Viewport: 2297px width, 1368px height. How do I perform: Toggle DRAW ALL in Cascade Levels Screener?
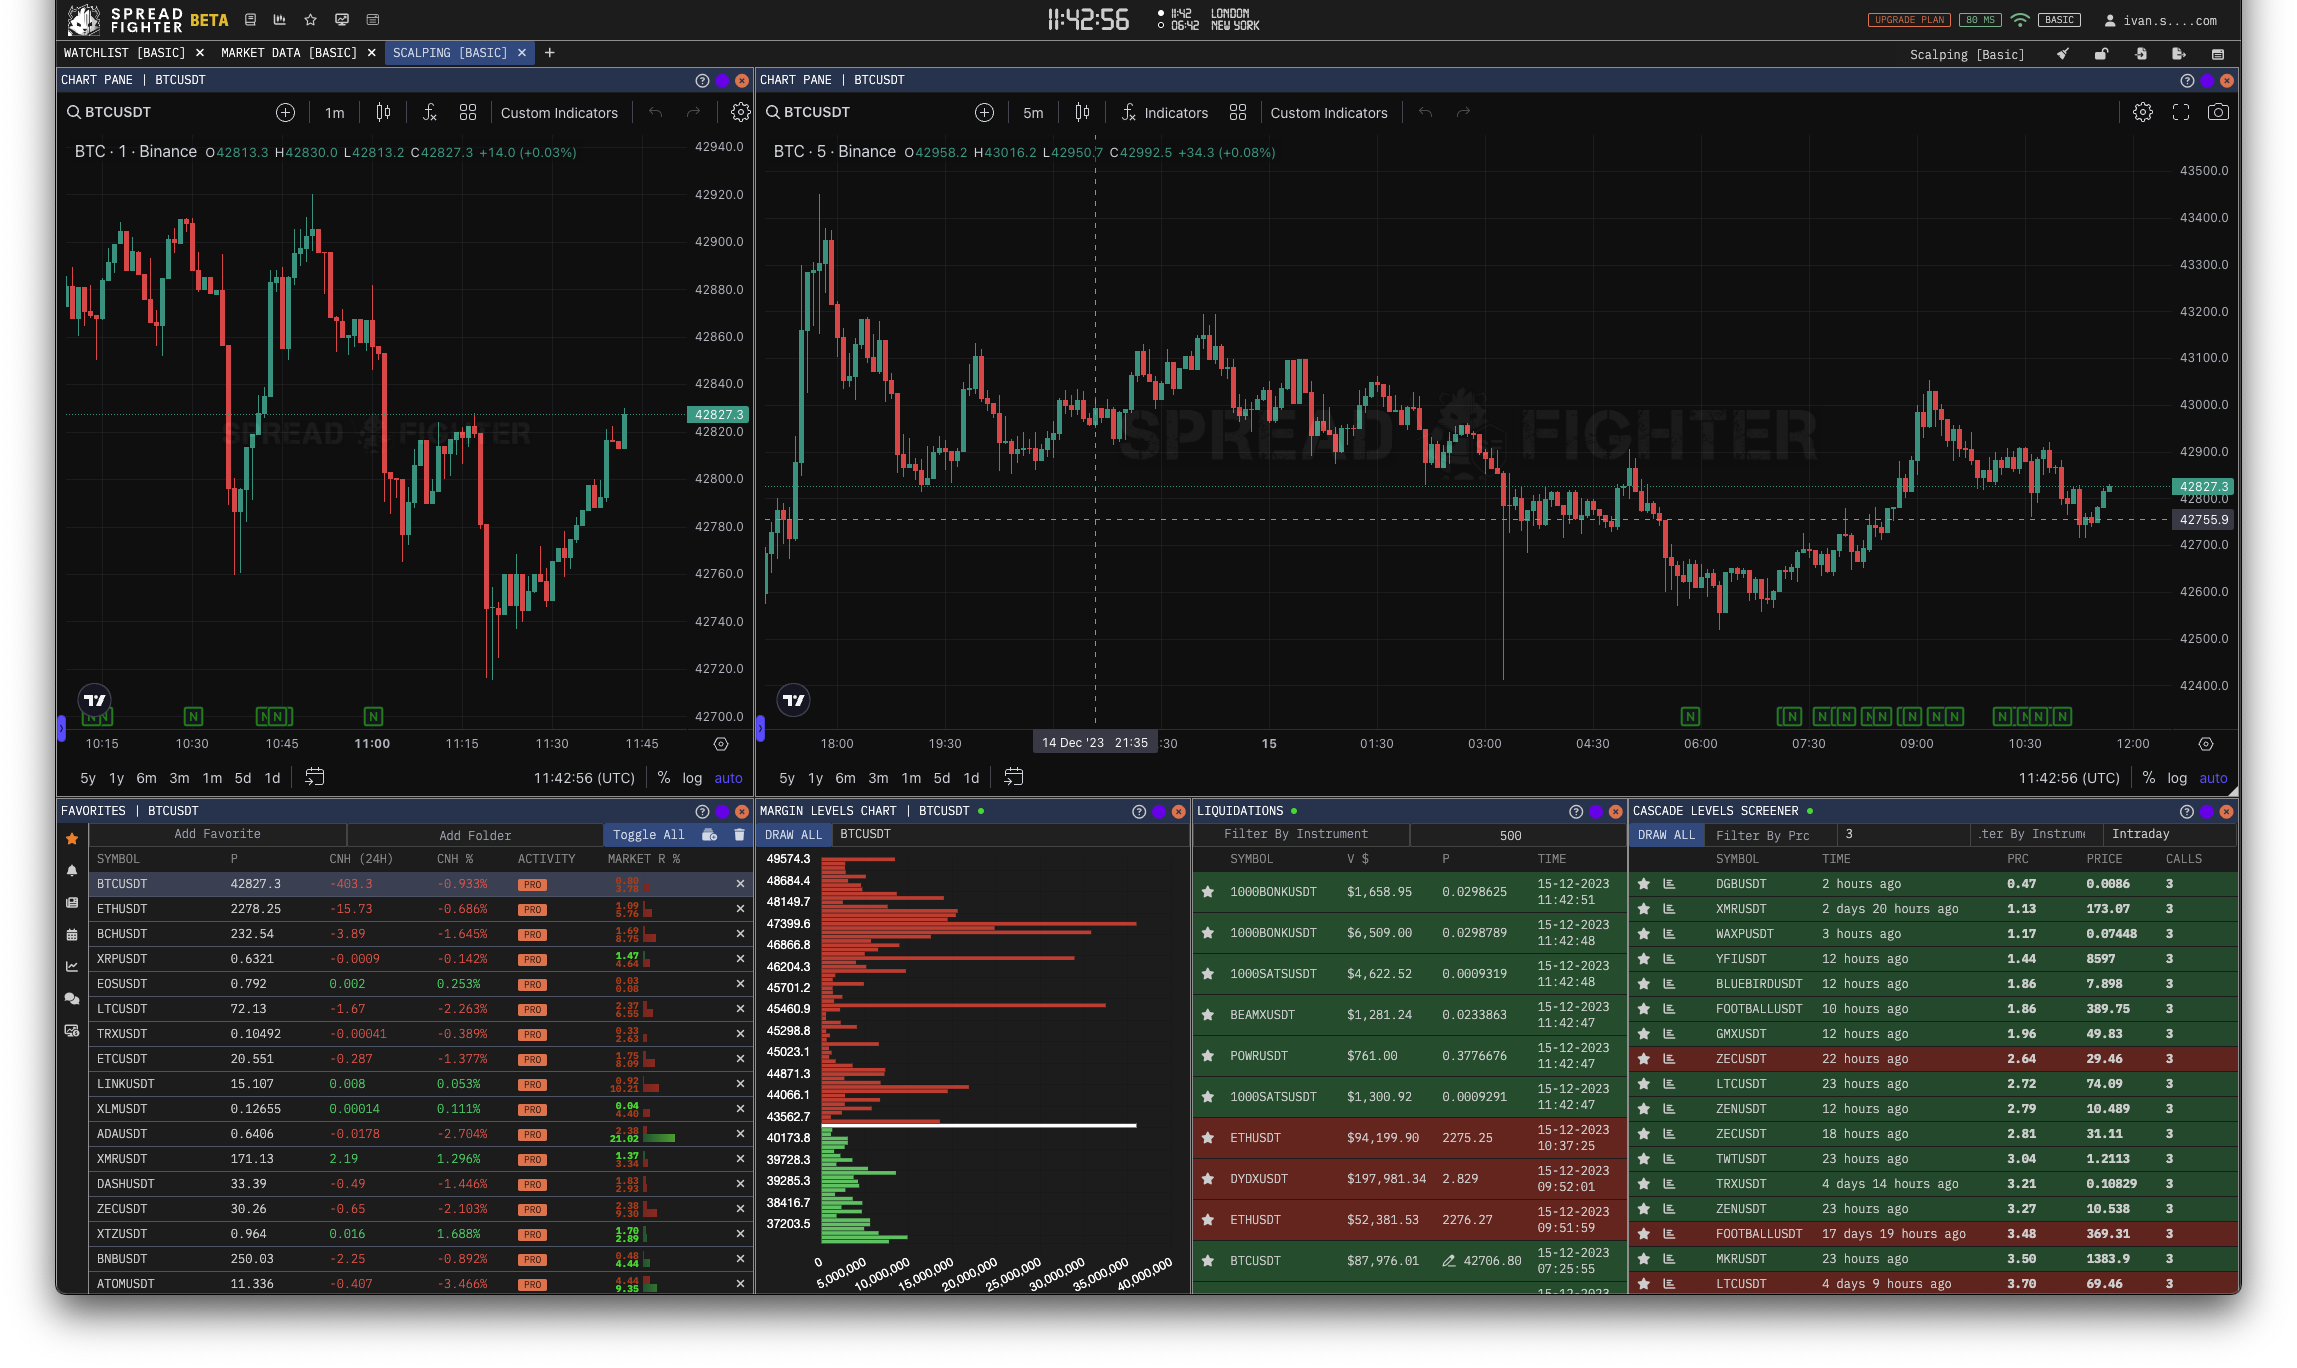coord(1667,835)
